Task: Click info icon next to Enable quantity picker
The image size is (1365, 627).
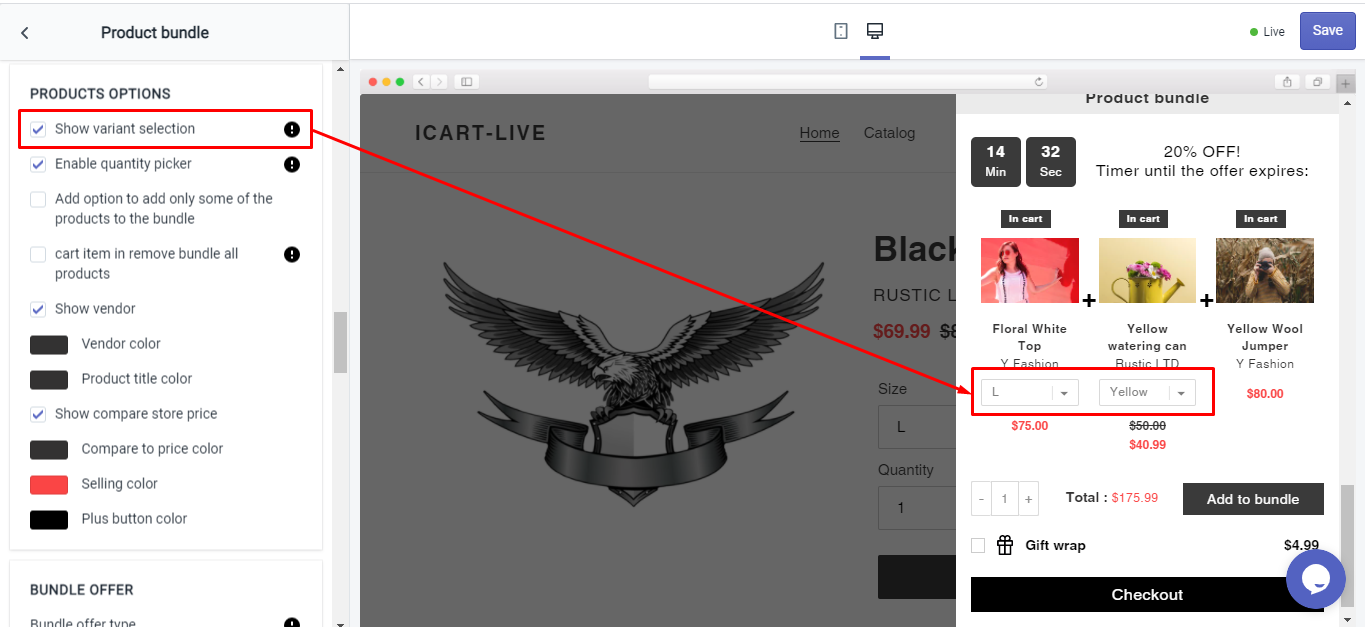Action: click(292, 164)
